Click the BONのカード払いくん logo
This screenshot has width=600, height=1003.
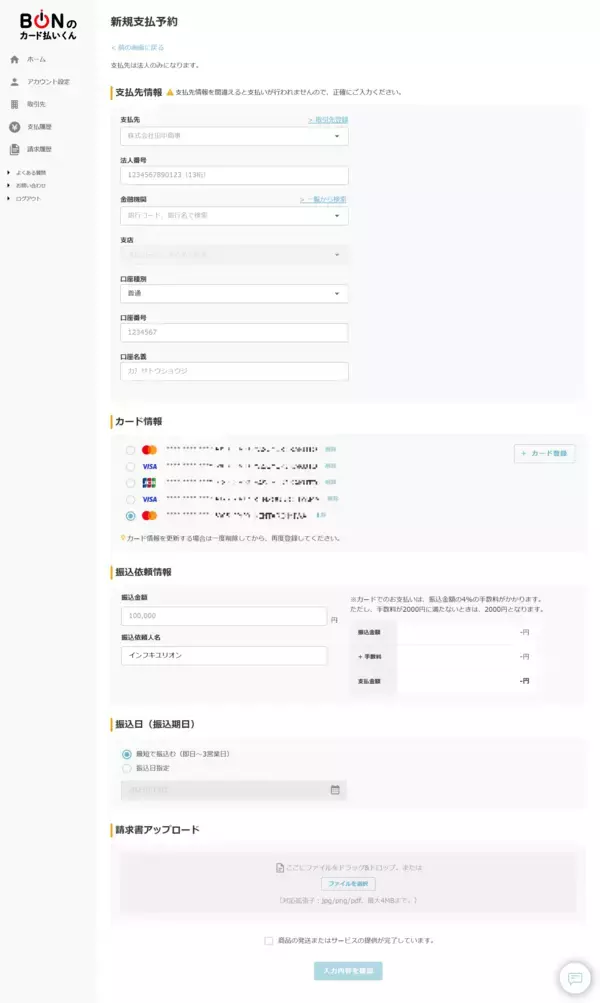(47, 26)
